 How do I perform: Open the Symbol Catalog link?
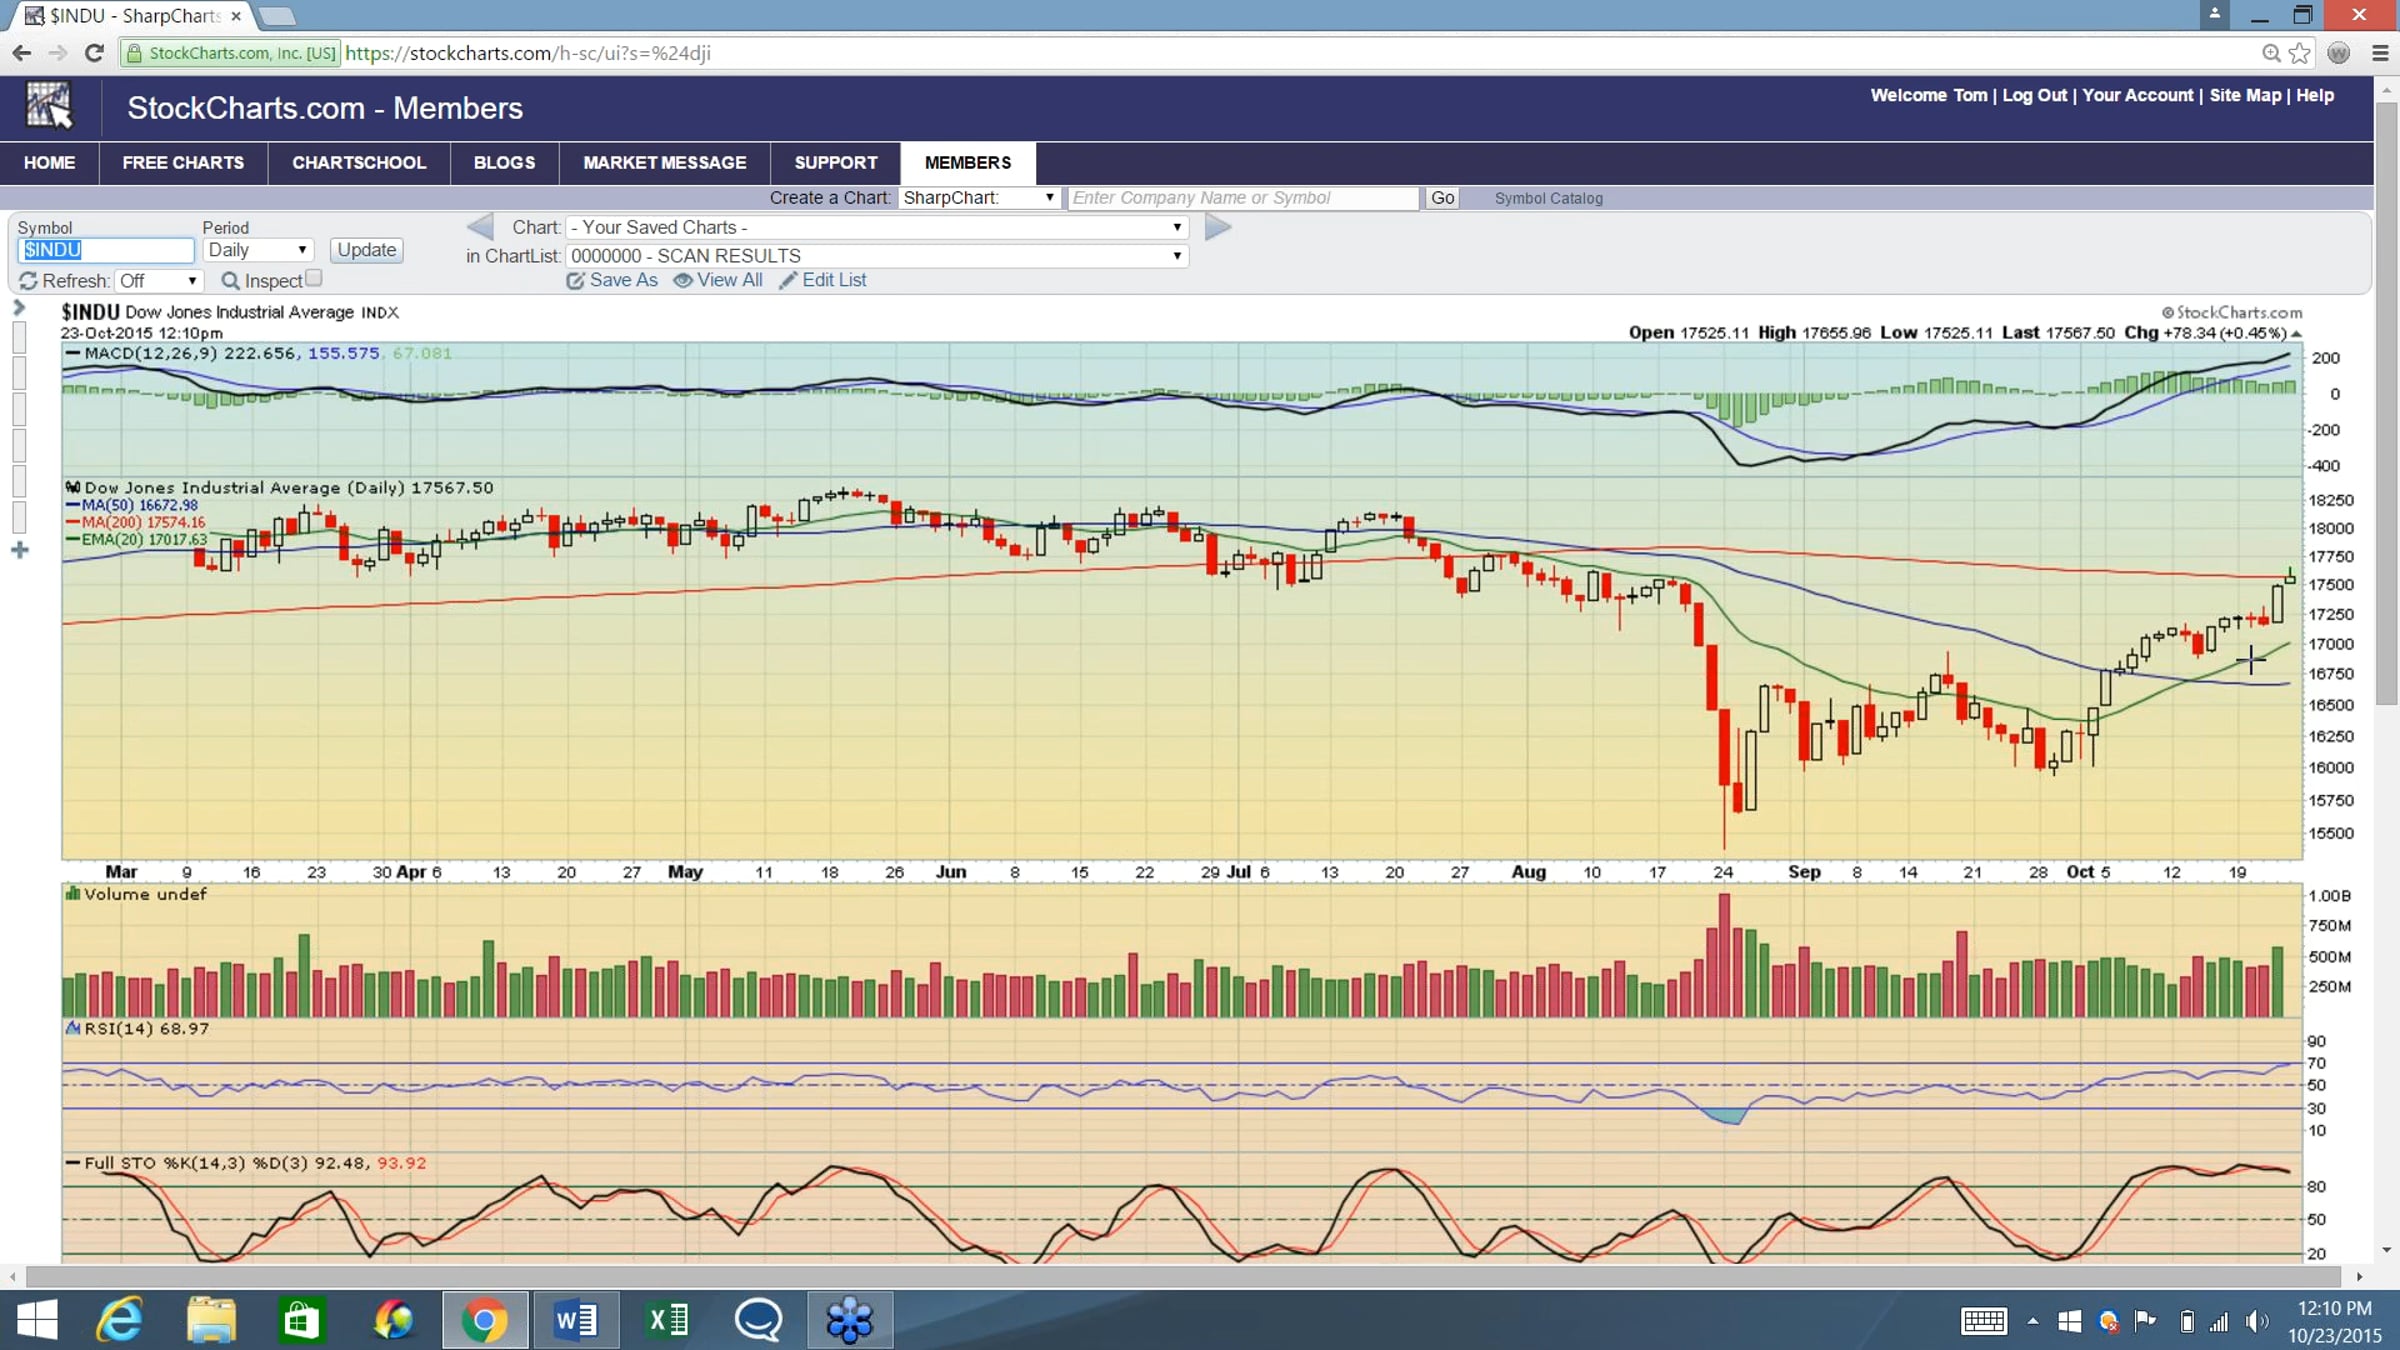point(1548,199)
